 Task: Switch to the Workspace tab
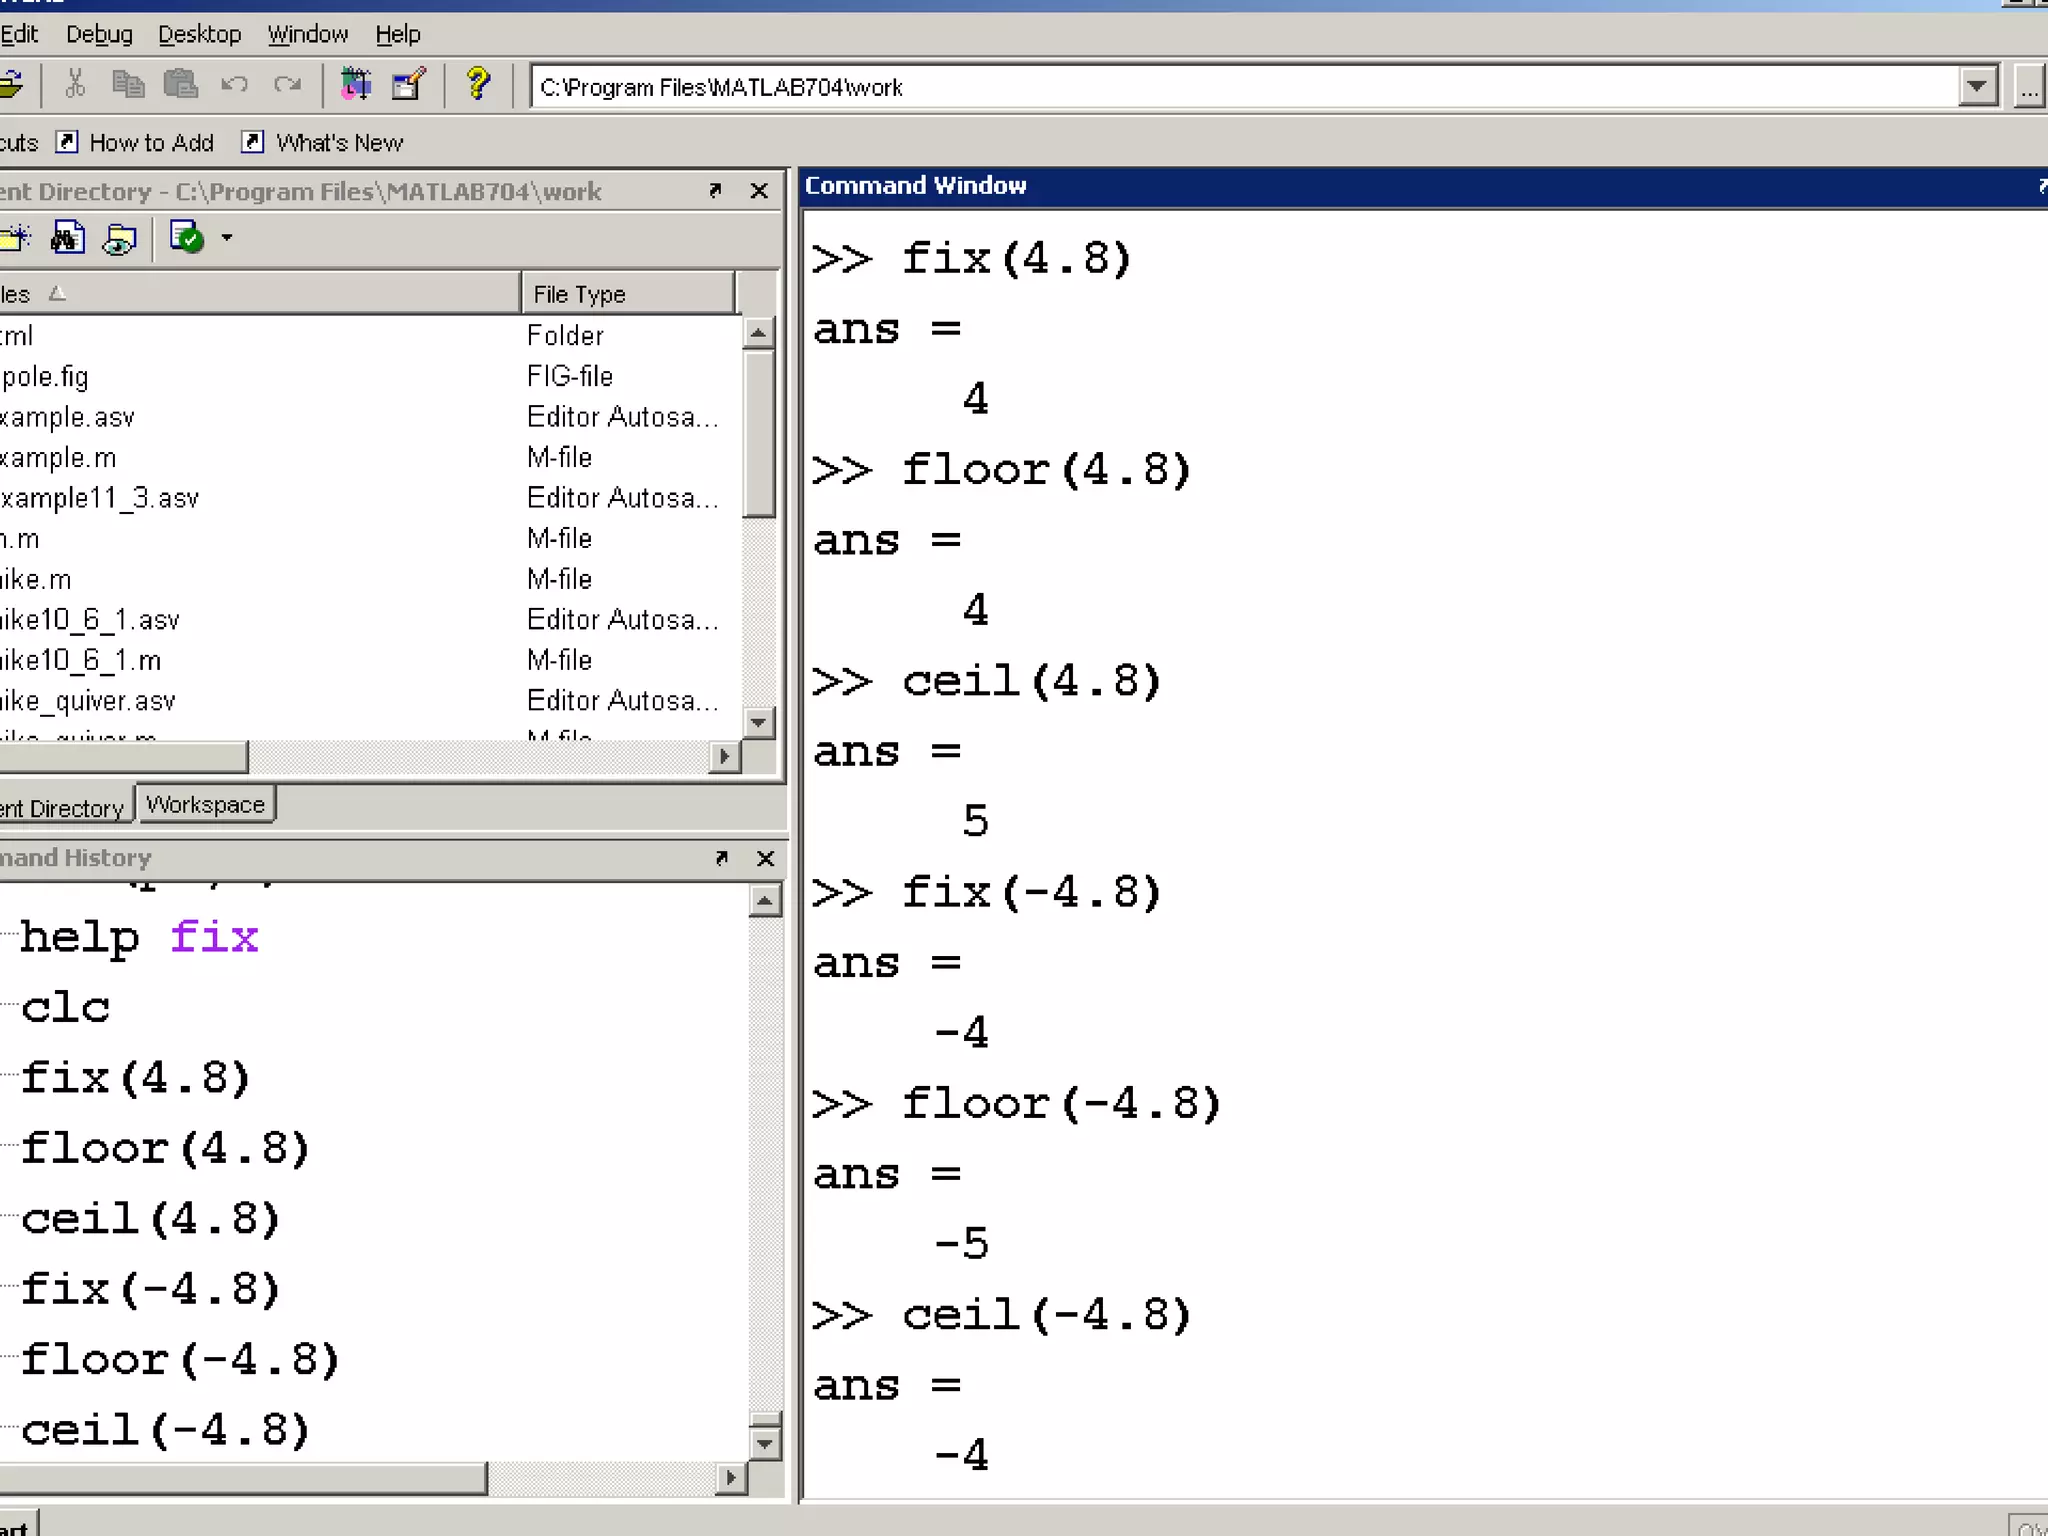pyautogui.click(x=205, y=805)
